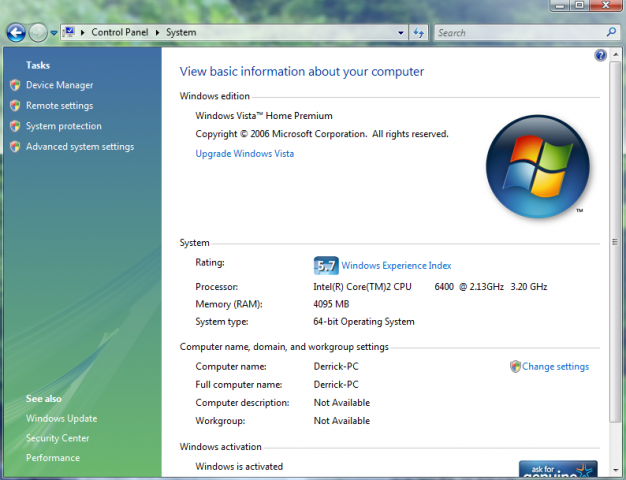Click the magnifying glass search icon
This screenshot has height=480, width=626.
click(611, 32)
